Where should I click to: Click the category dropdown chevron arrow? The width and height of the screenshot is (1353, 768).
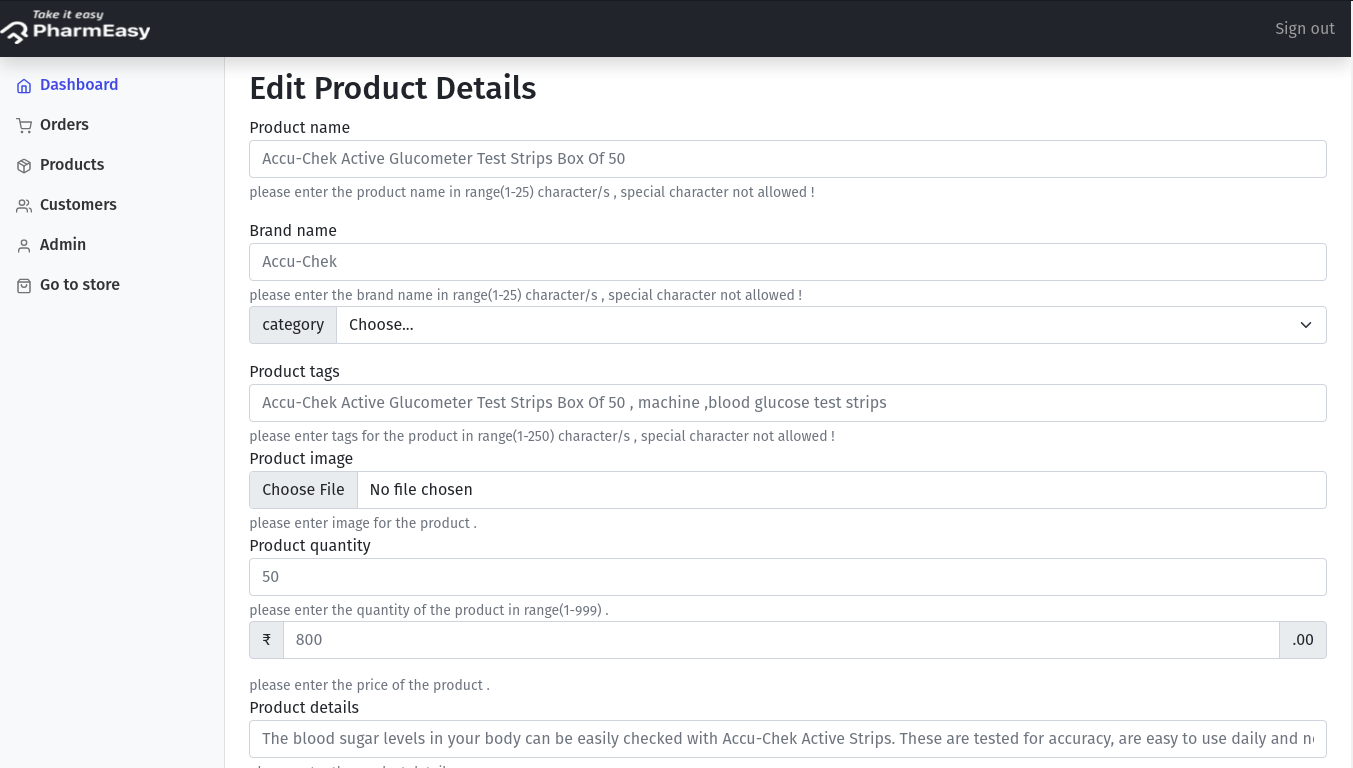tap(1305, 325)
